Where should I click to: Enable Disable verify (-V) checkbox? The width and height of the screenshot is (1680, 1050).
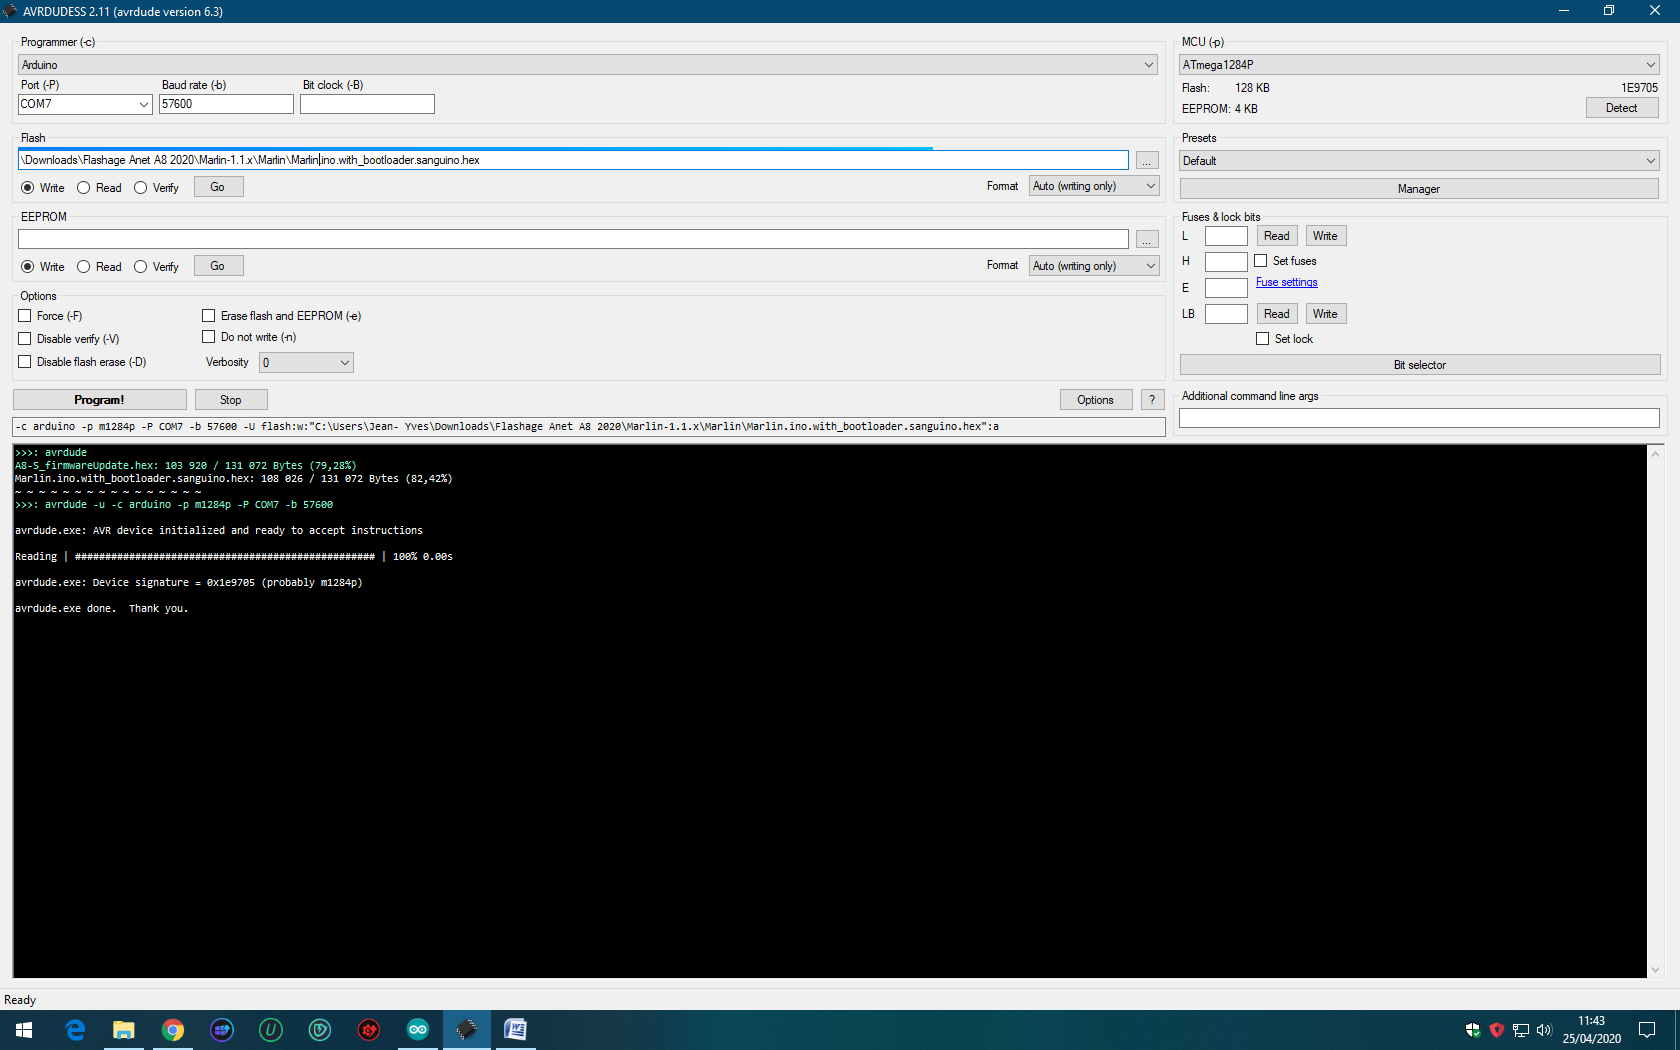pyautogui.click(x=25, y=339)
